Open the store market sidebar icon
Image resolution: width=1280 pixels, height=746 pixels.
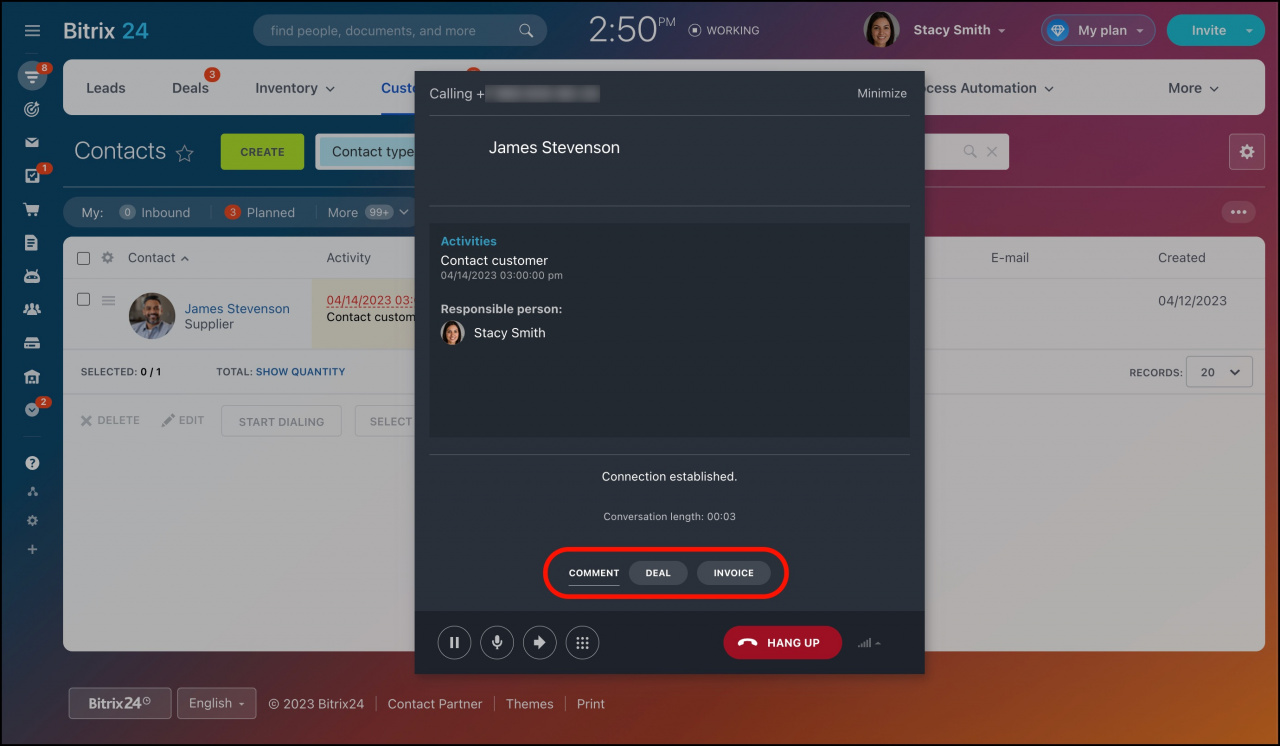(32, 377)
